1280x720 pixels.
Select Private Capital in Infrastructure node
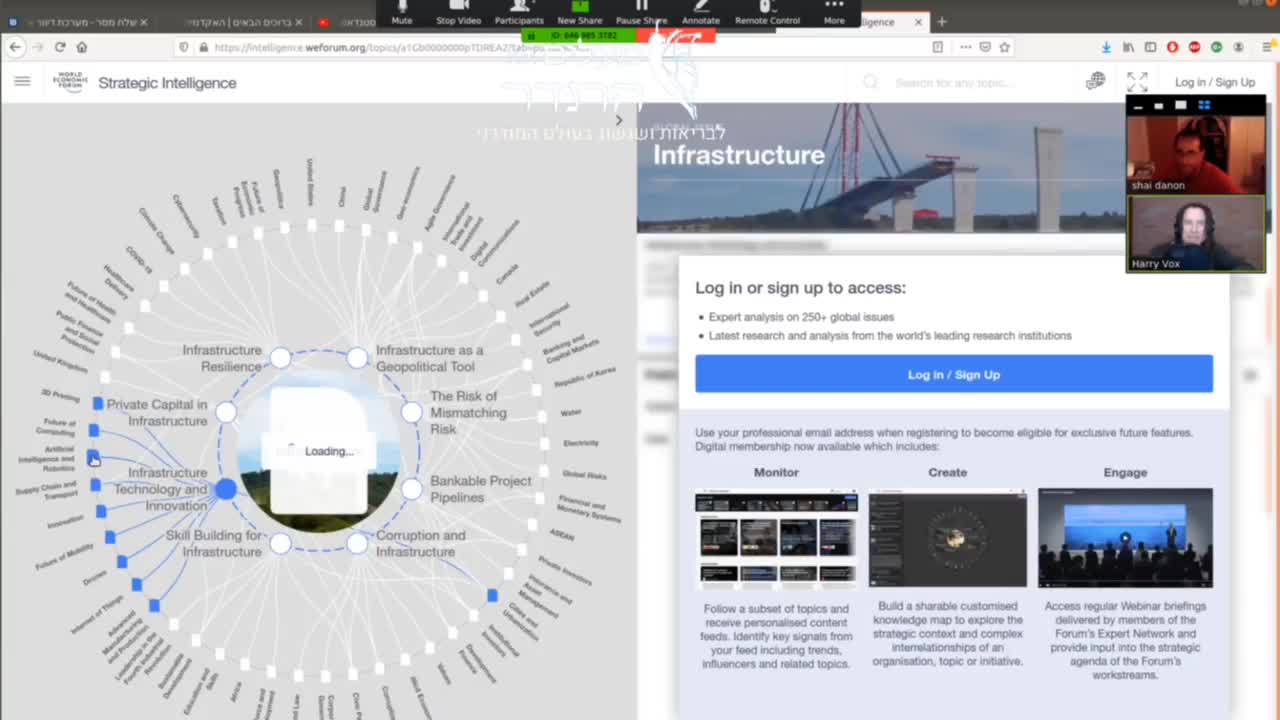point(226,412)
